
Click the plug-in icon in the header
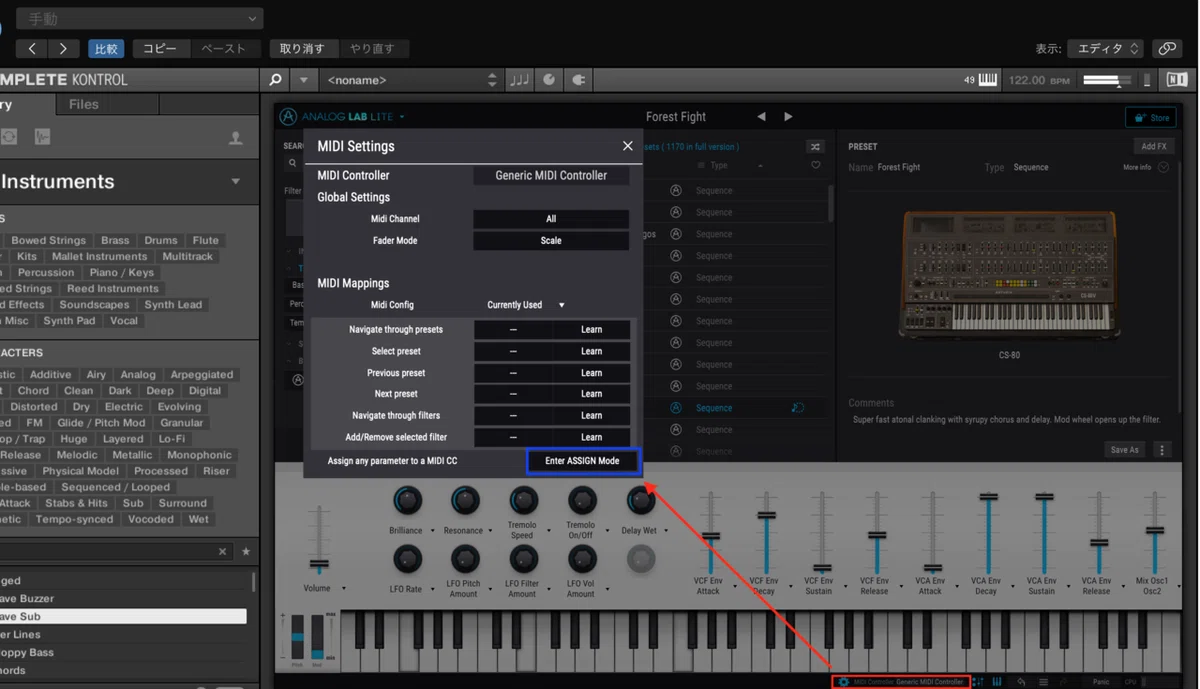coord(578,80)
